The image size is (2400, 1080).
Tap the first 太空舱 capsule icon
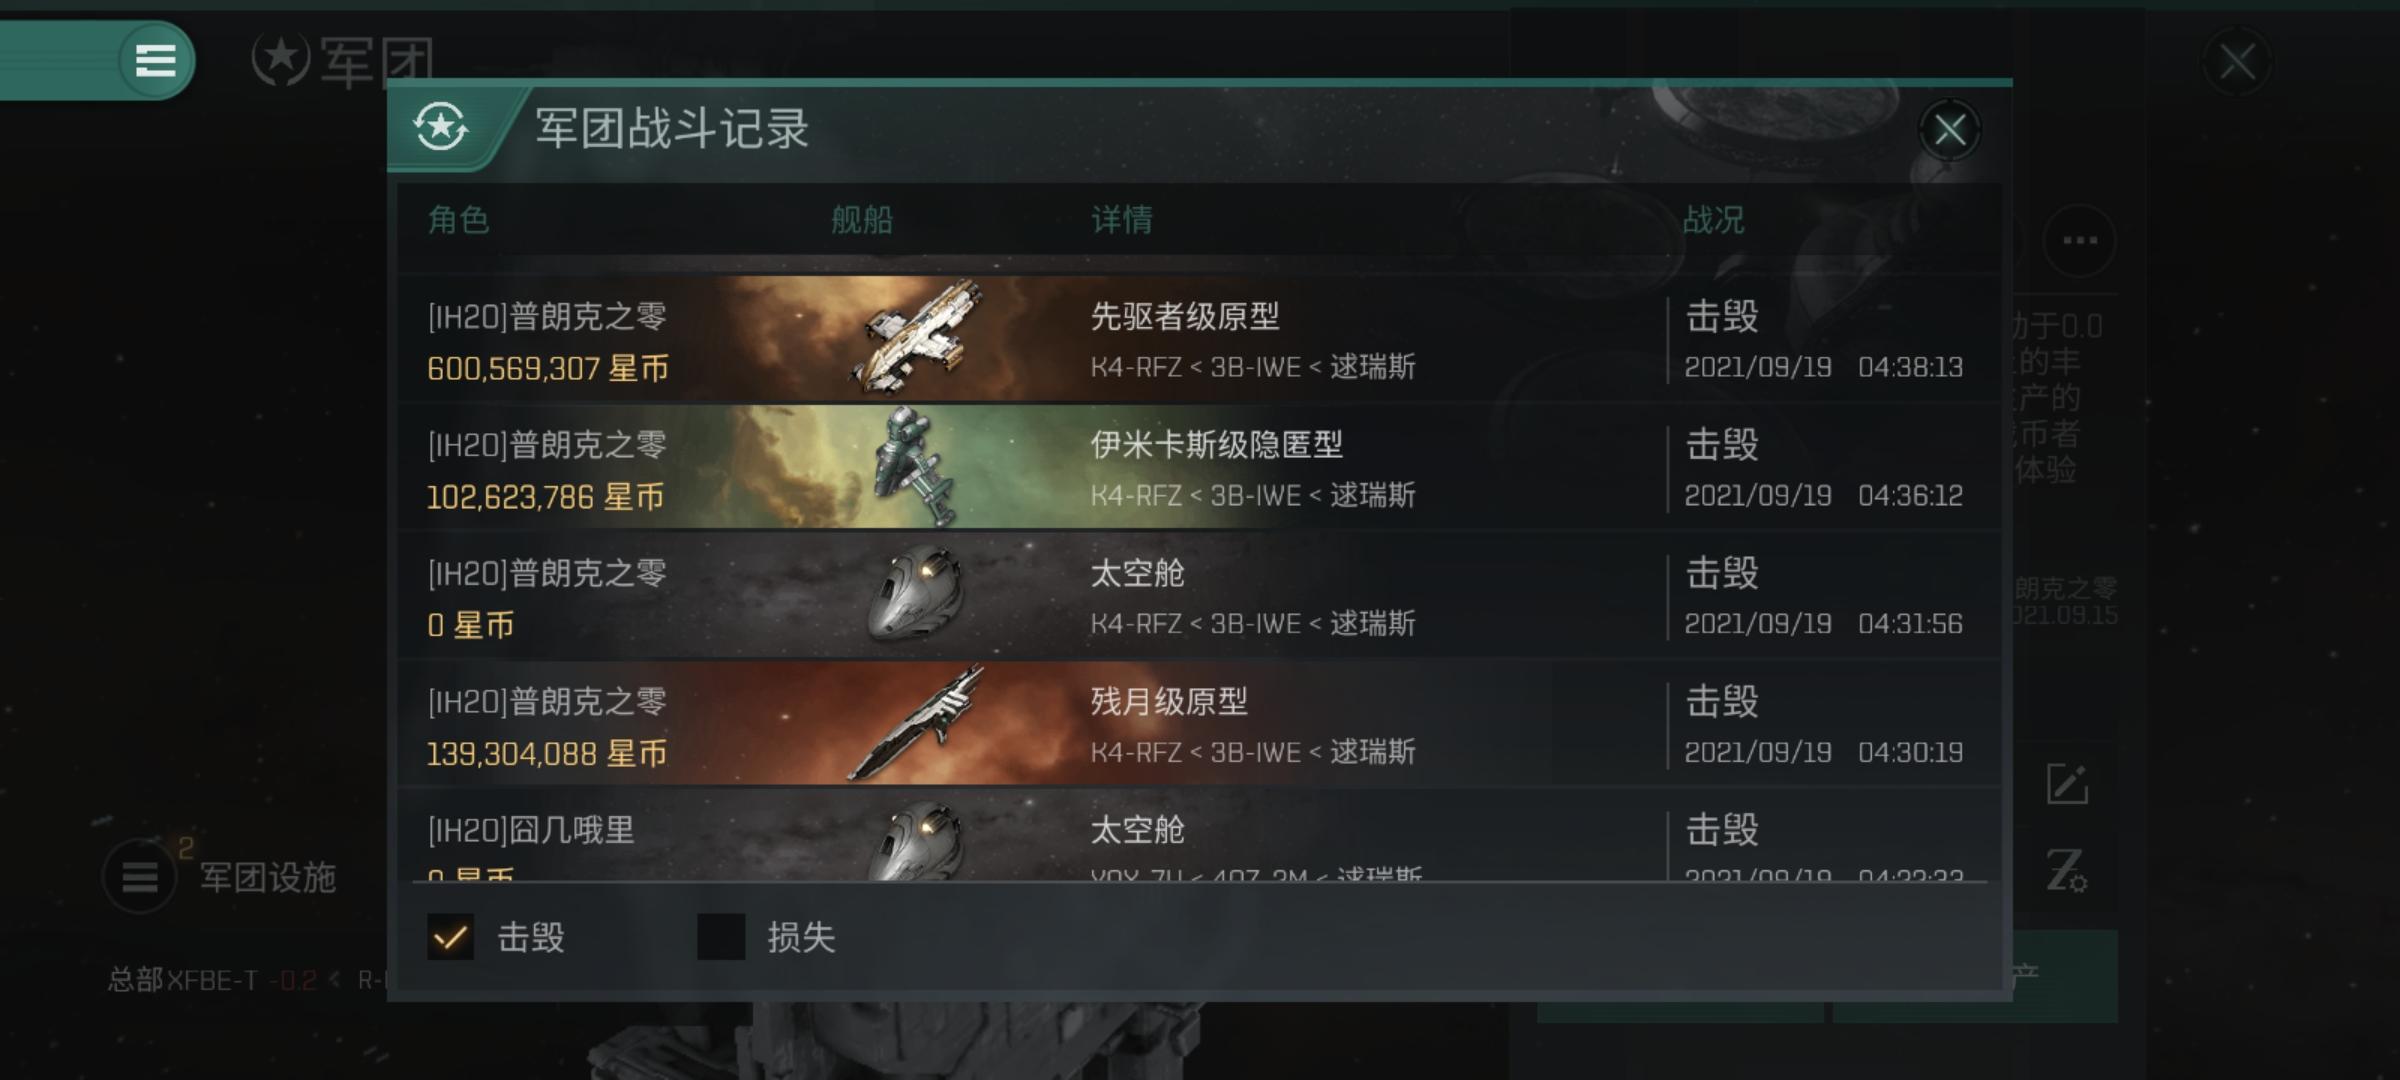(915, 594)
